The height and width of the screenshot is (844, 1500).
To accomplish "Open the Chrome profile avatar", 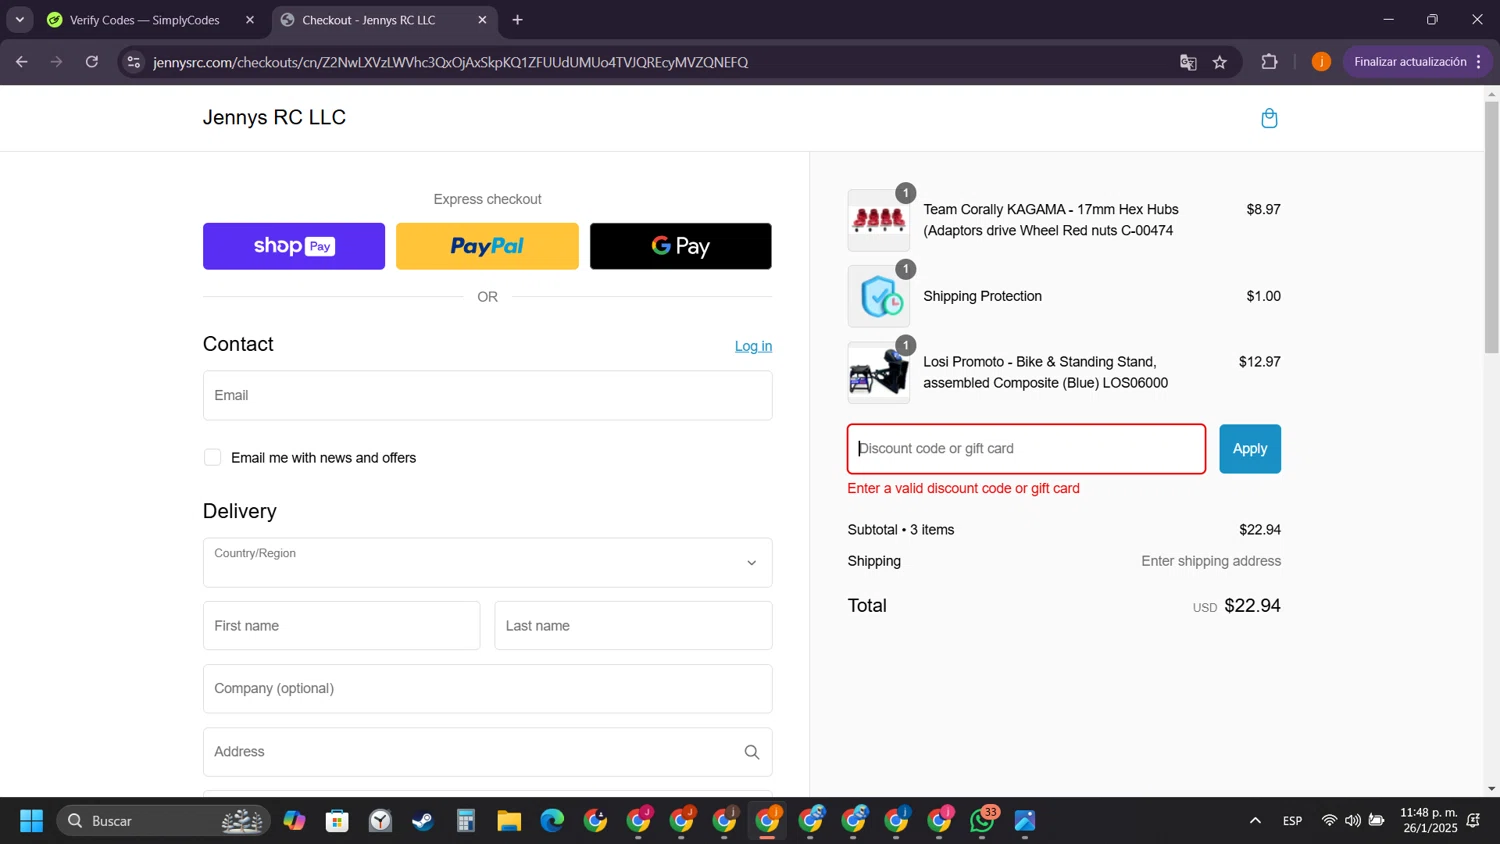I will [1321, 62].
